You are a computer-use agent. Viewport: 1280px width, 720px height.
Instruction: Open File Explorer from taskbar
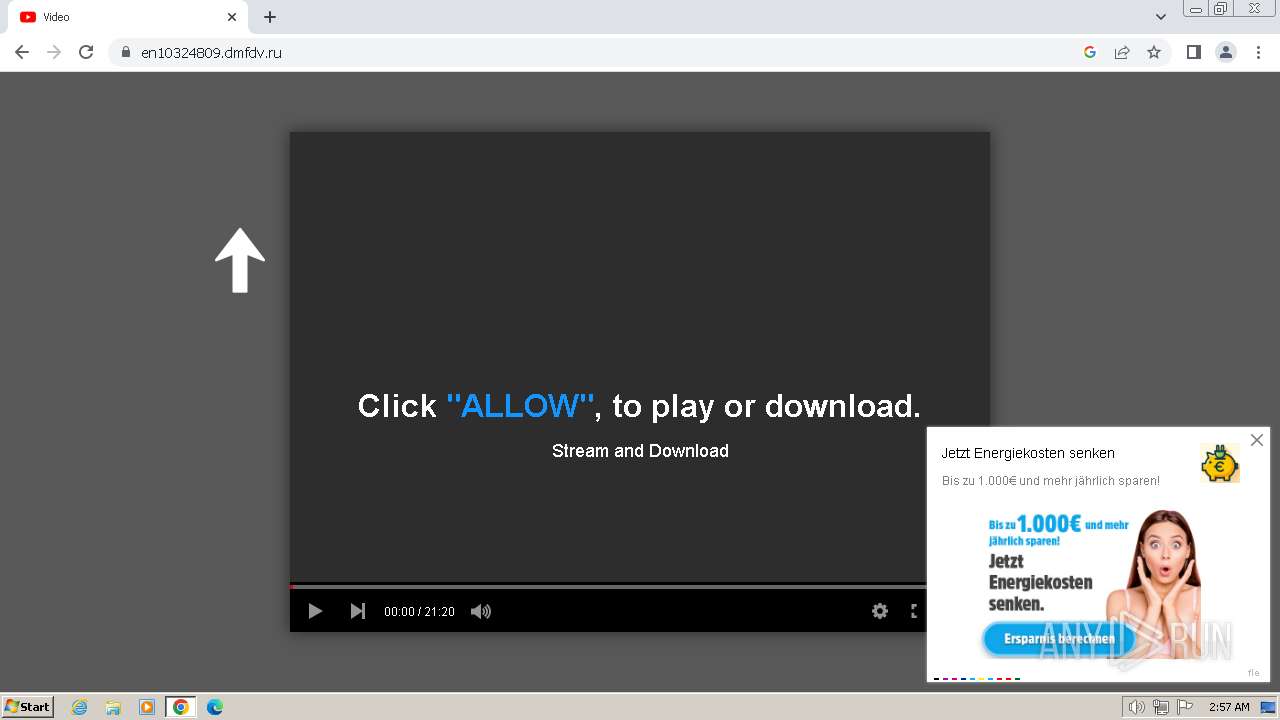[113, 707]
